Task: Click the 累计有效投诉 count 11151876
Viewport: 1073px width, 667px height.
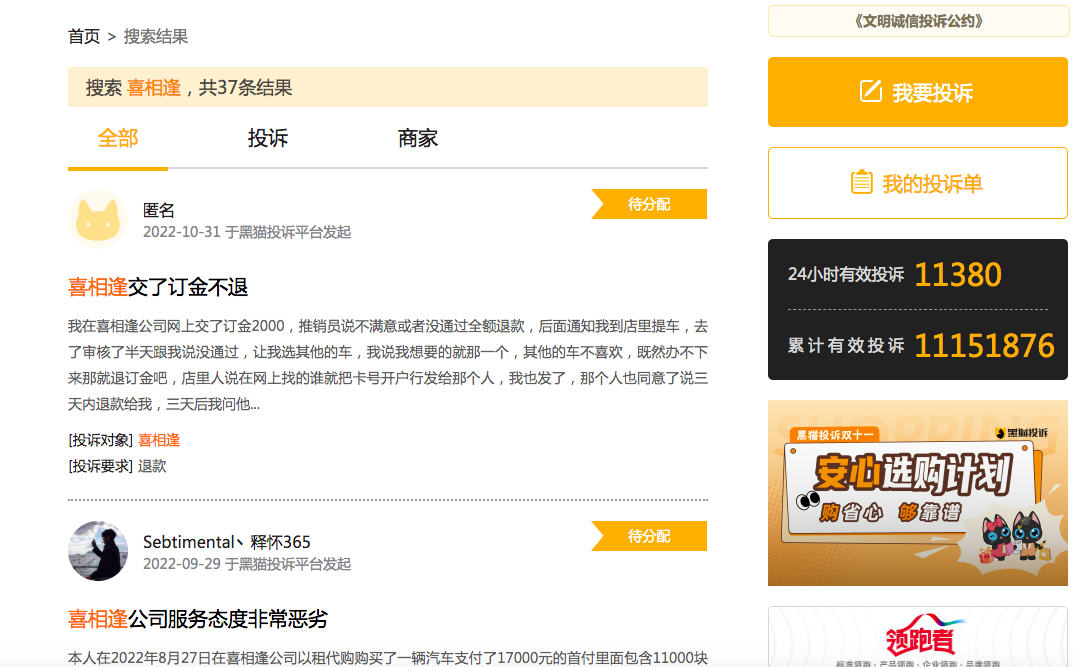Action: (984, 345)
